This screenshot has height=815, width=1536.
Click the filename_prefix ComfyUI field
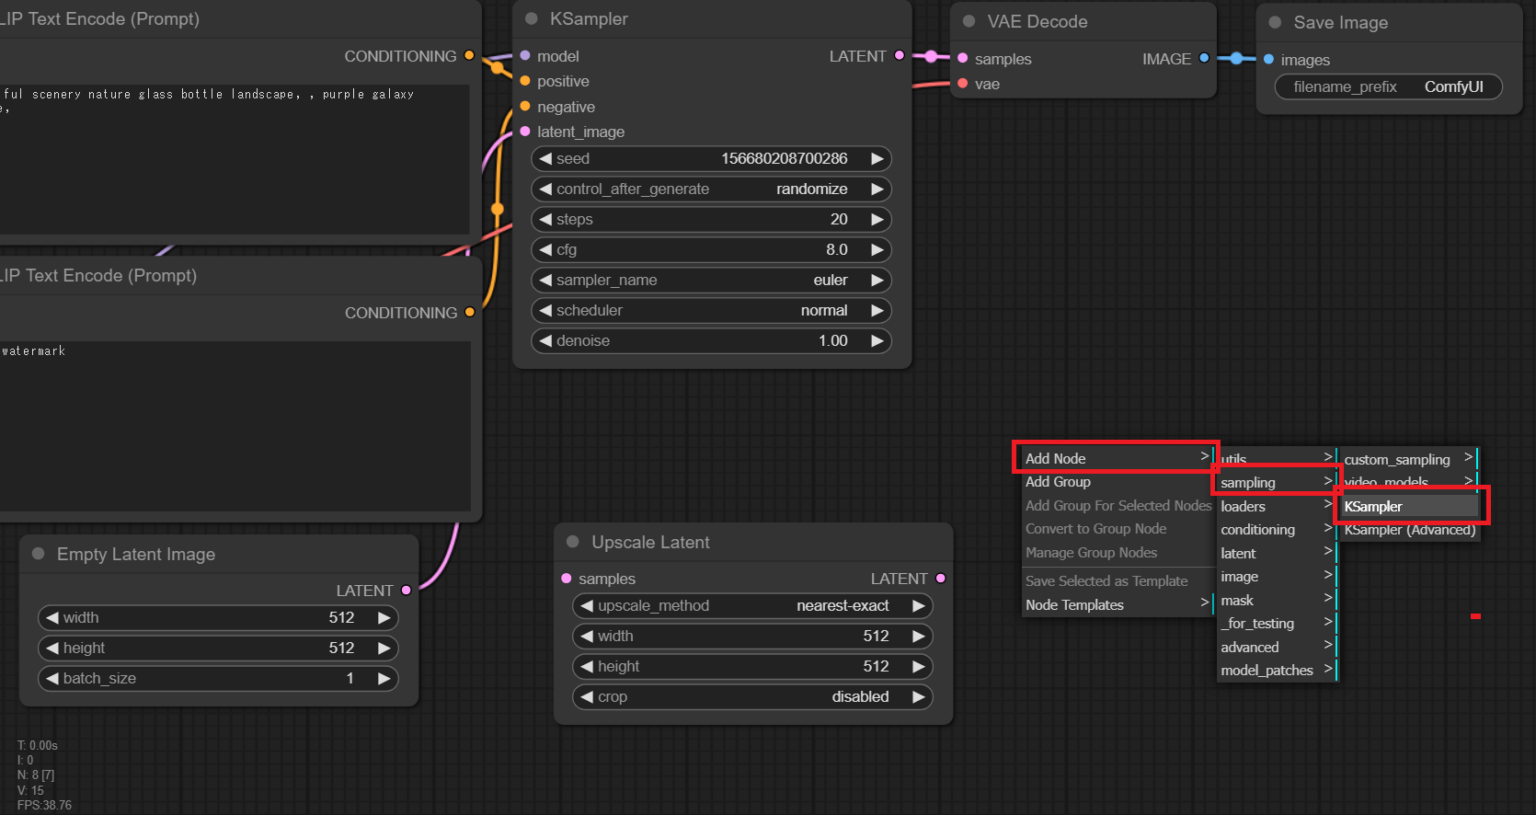[x=1388, y=87]
